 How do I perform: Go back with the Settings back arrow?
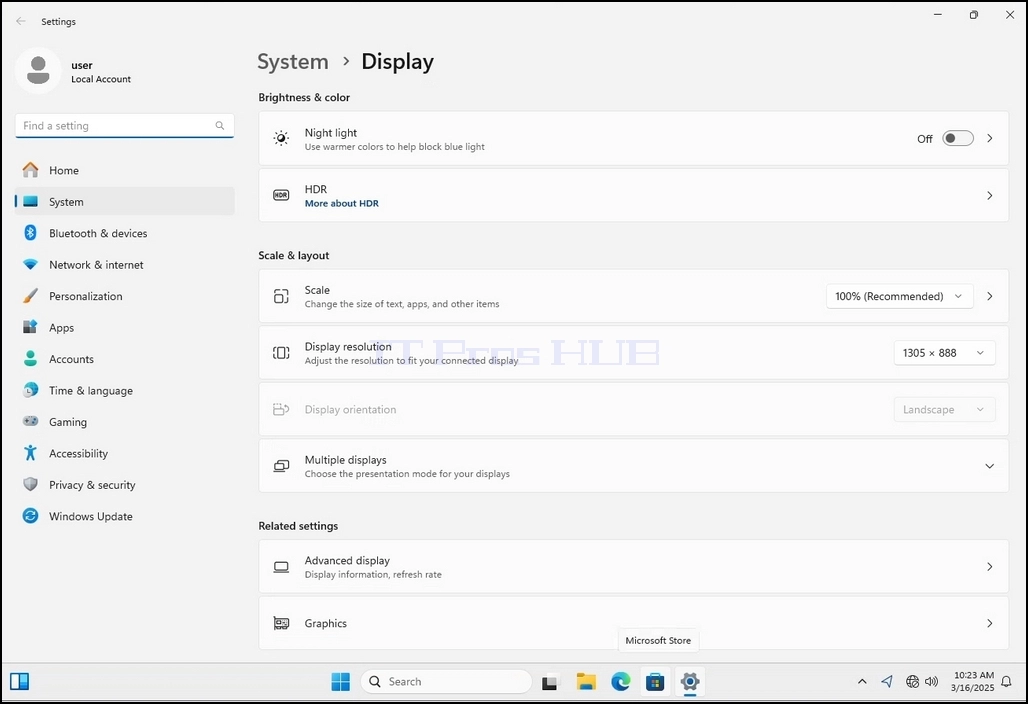[x=21, y=22]
